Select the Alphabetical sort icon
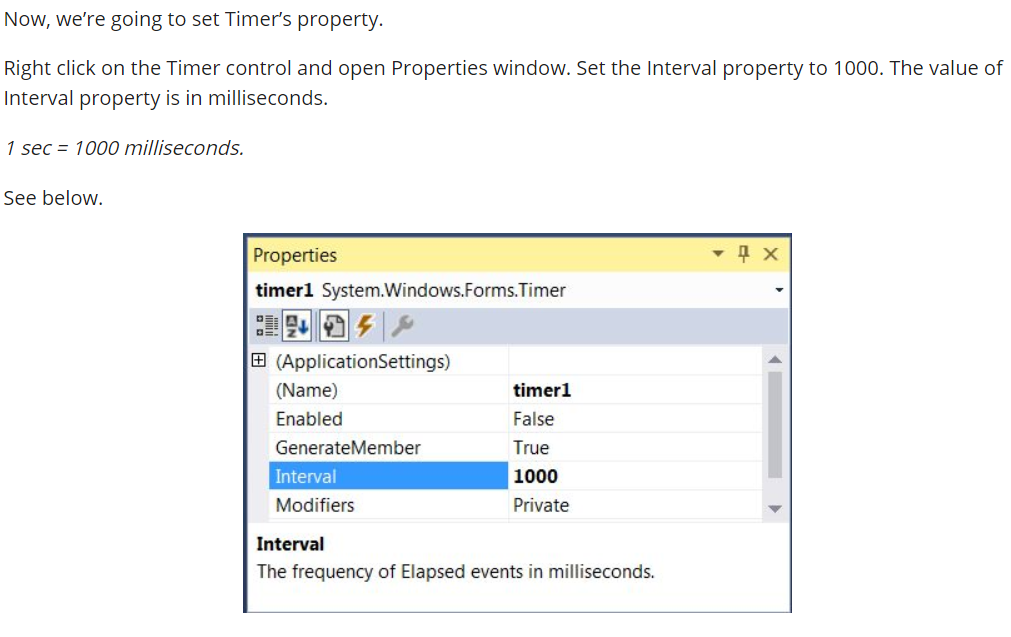 click(296, 325)
